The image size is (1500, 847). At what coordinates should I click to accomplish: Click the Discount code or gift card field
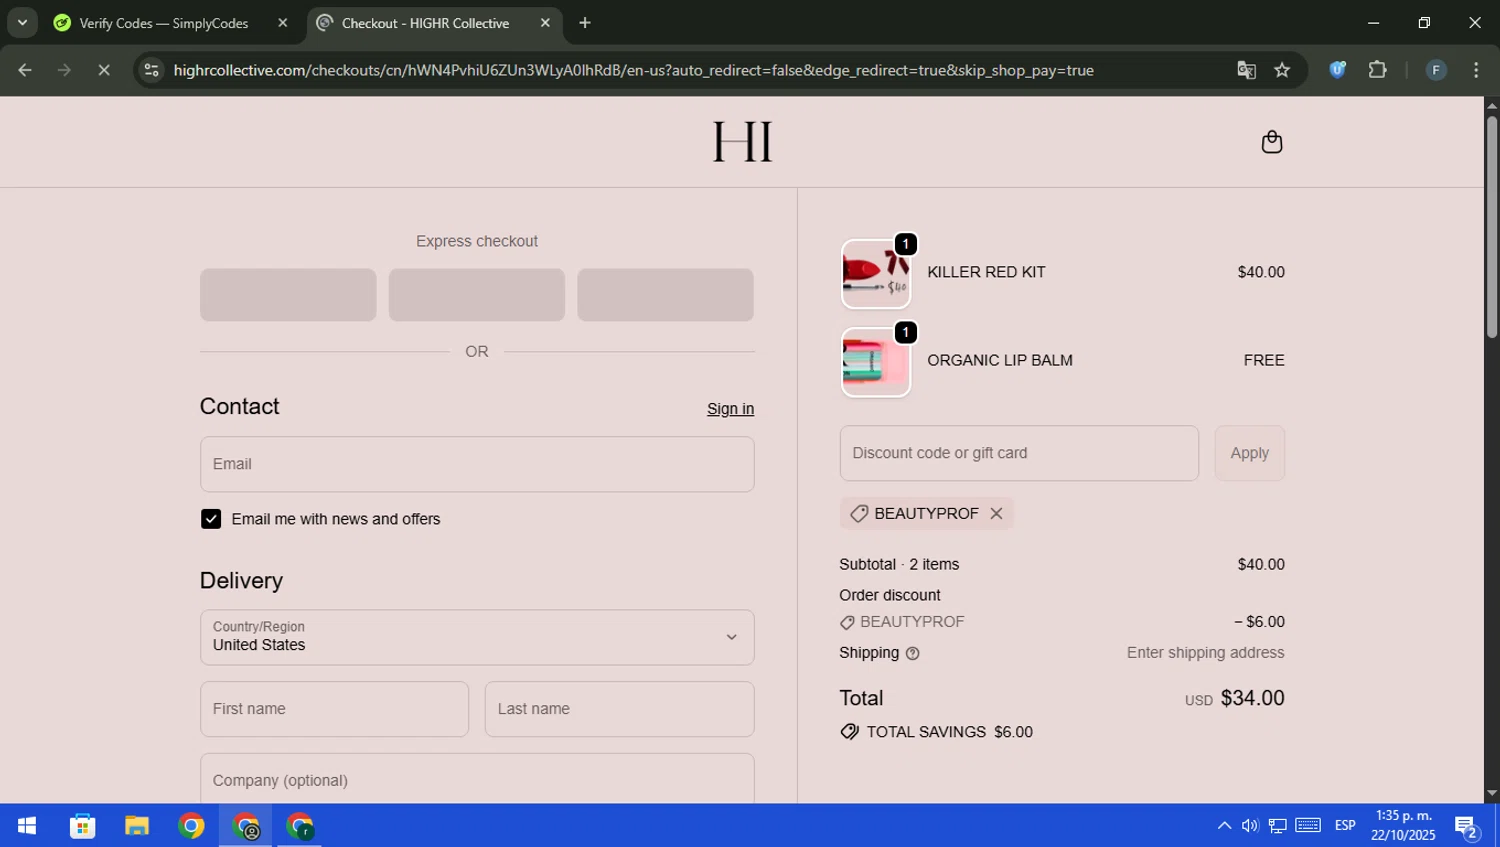(1019, 453)
